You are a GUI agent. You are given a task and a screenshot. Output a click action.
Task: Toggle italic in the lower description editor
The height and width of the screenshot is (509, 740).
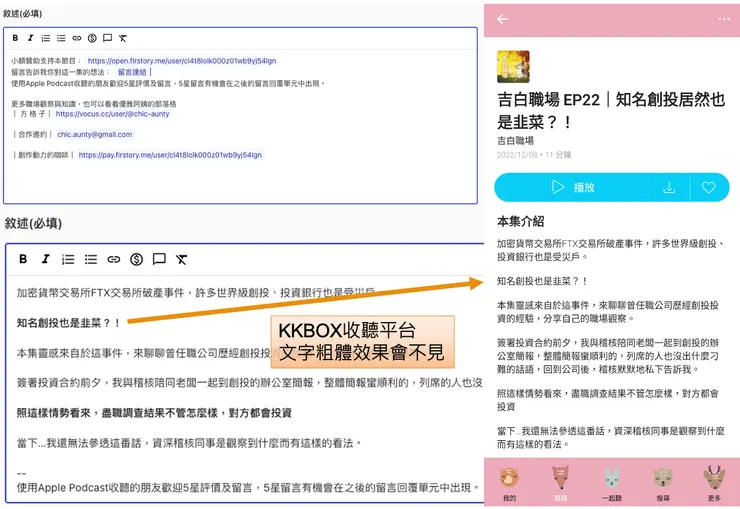[x=45, y=259]
